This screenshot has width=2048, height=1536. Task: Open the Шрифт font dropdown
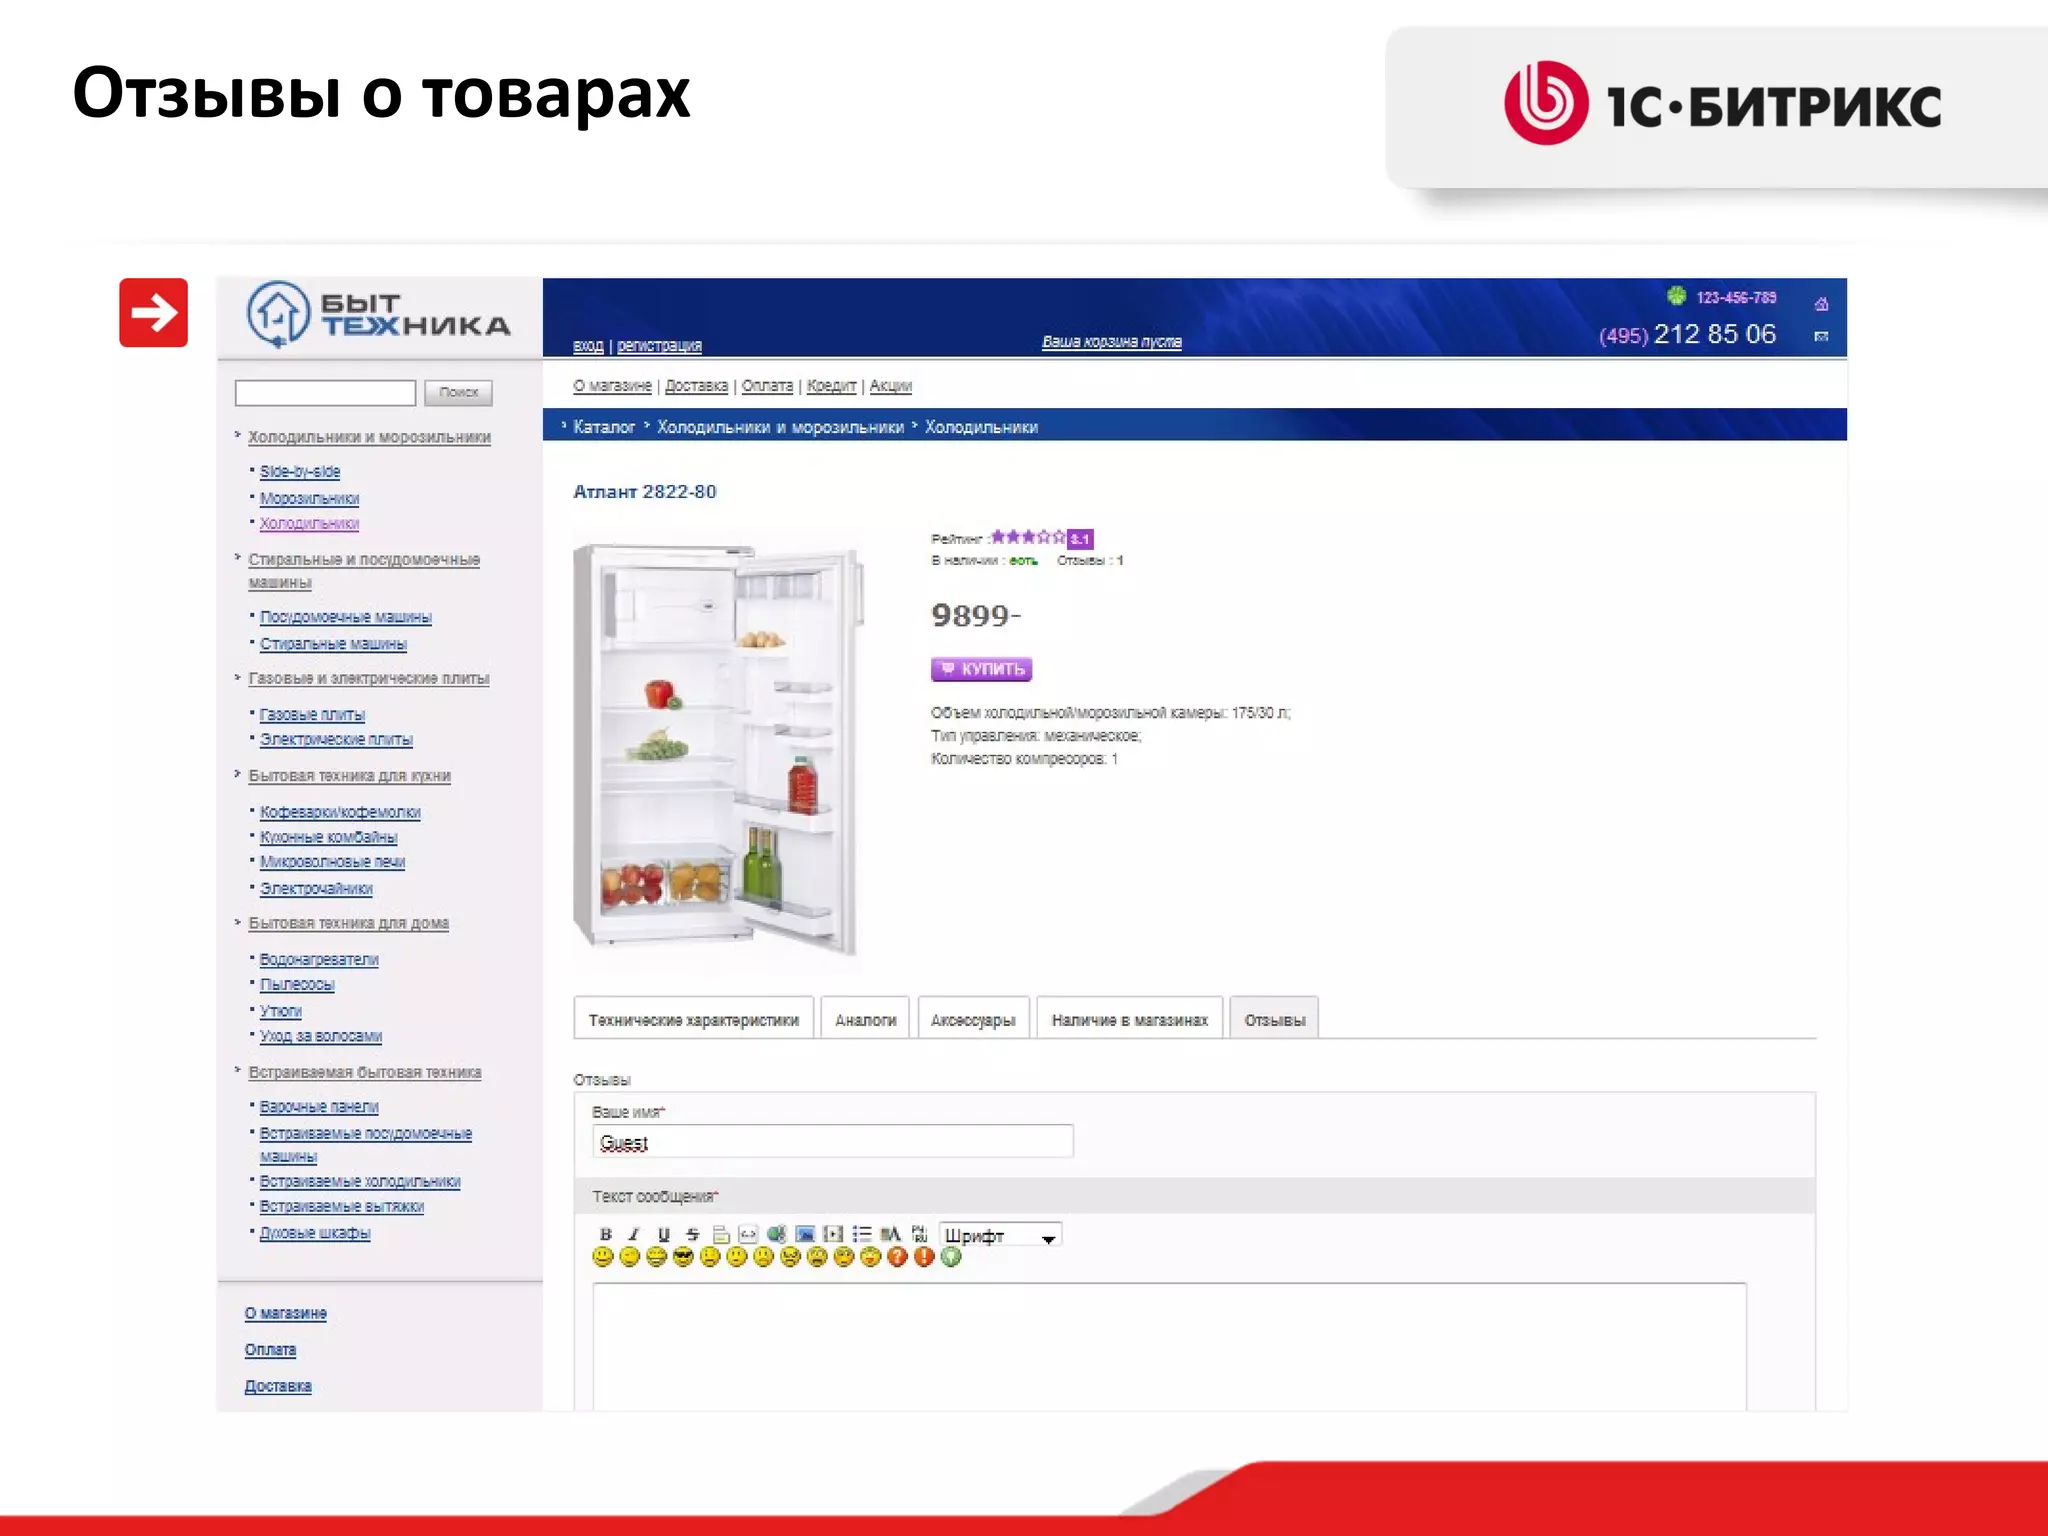[1000, 1236]
